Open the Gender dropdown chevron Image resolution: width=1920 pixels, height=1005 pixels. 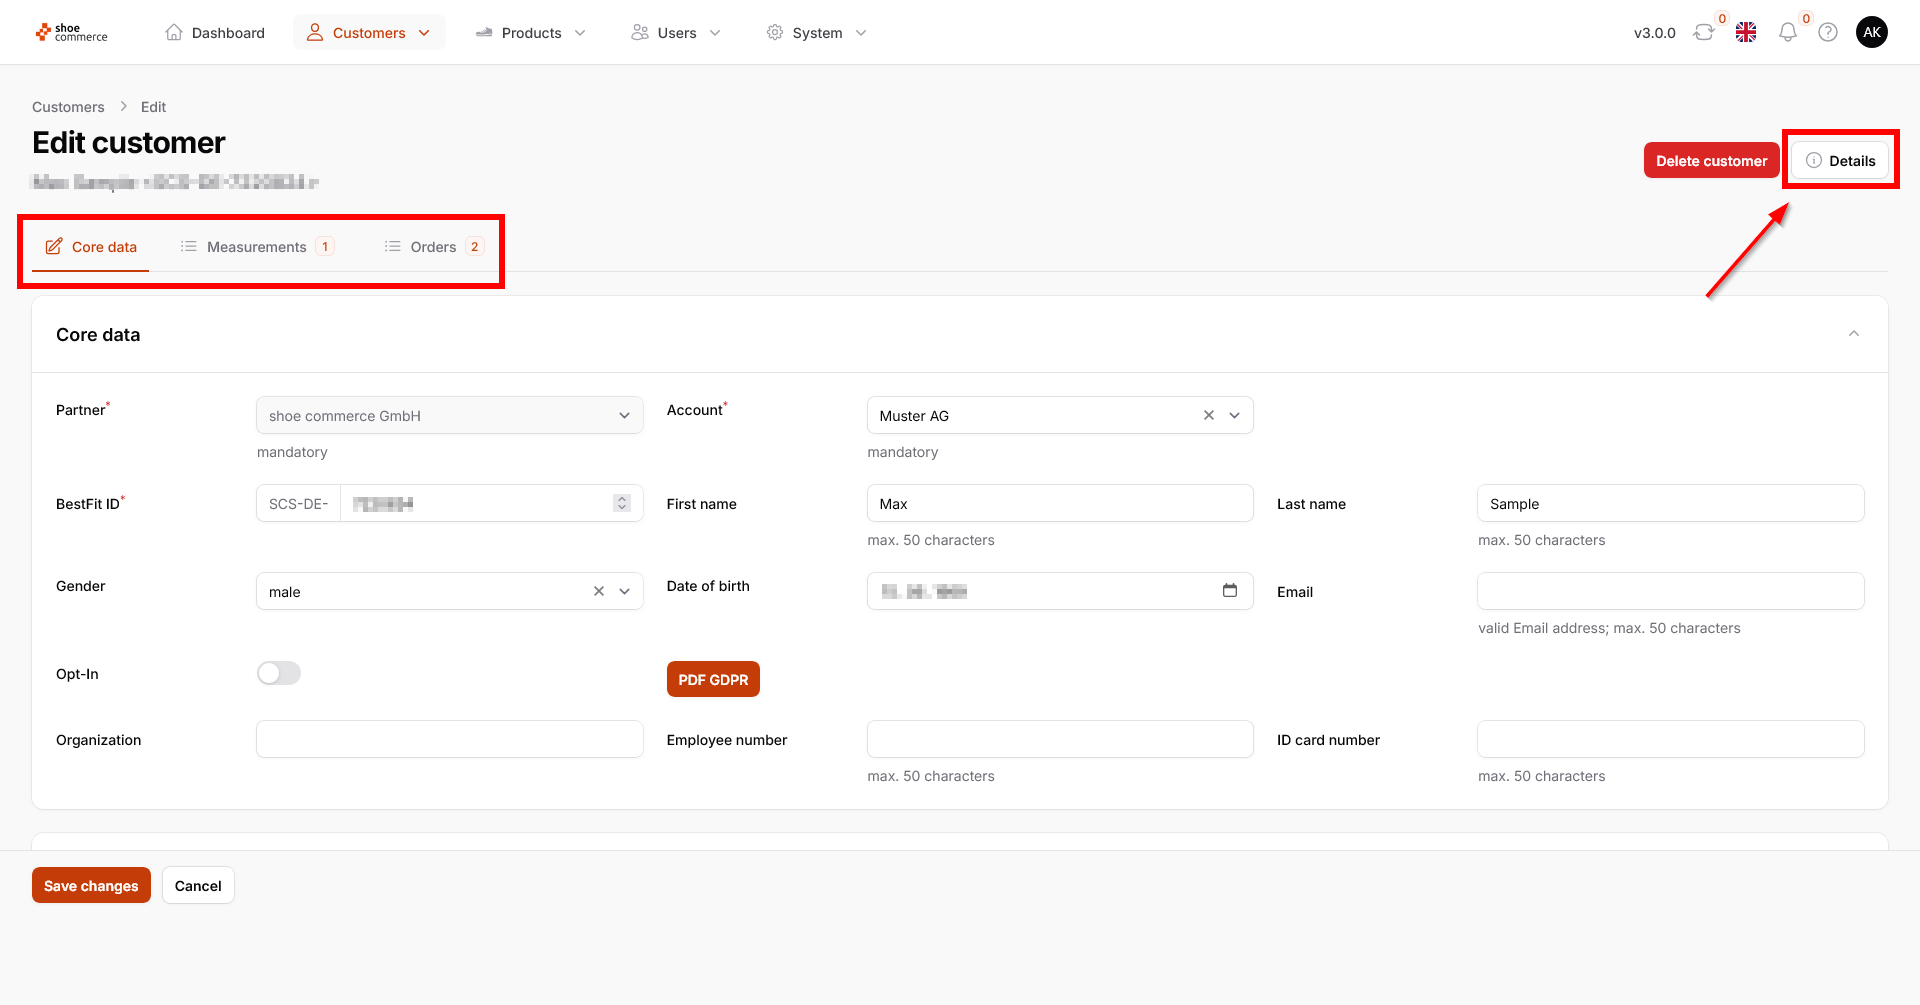(625, 592)
